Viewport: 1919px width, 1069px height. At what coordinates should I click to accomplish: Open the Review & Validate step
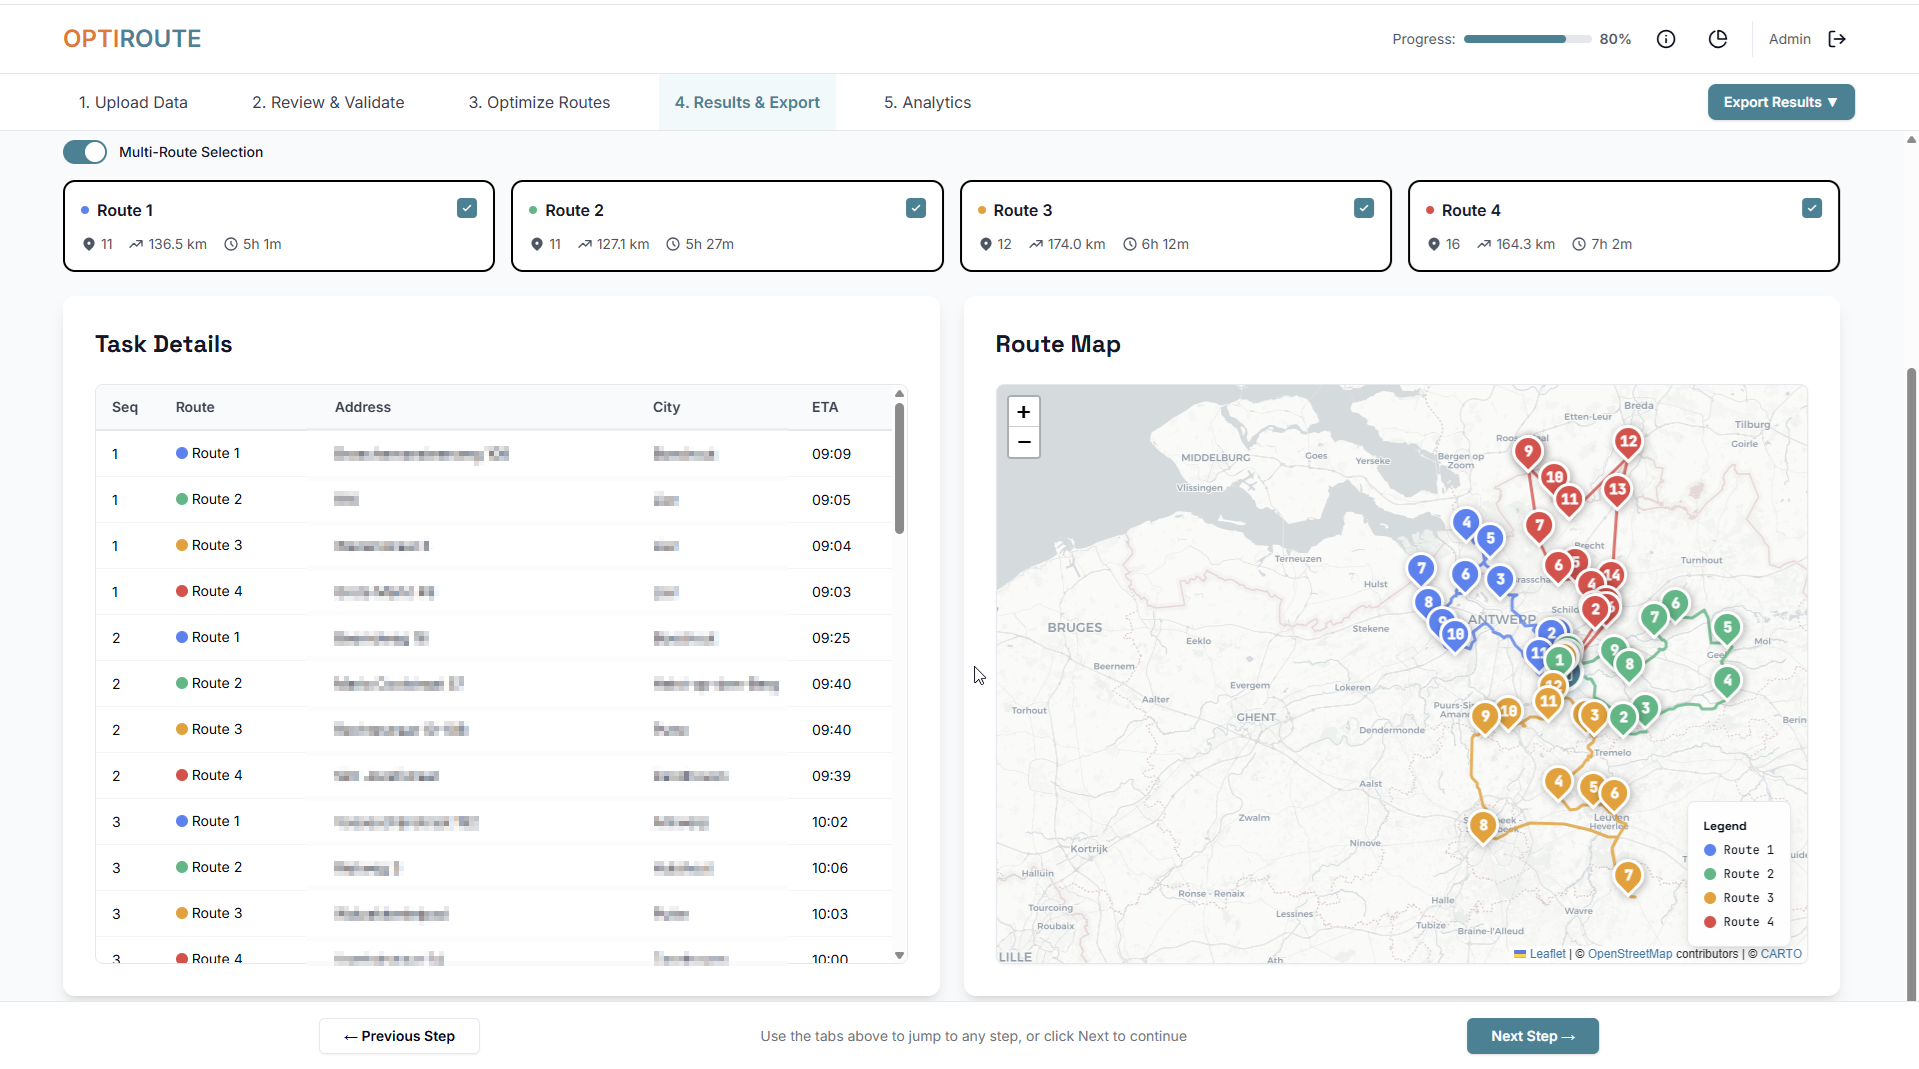tap(328, 102)
